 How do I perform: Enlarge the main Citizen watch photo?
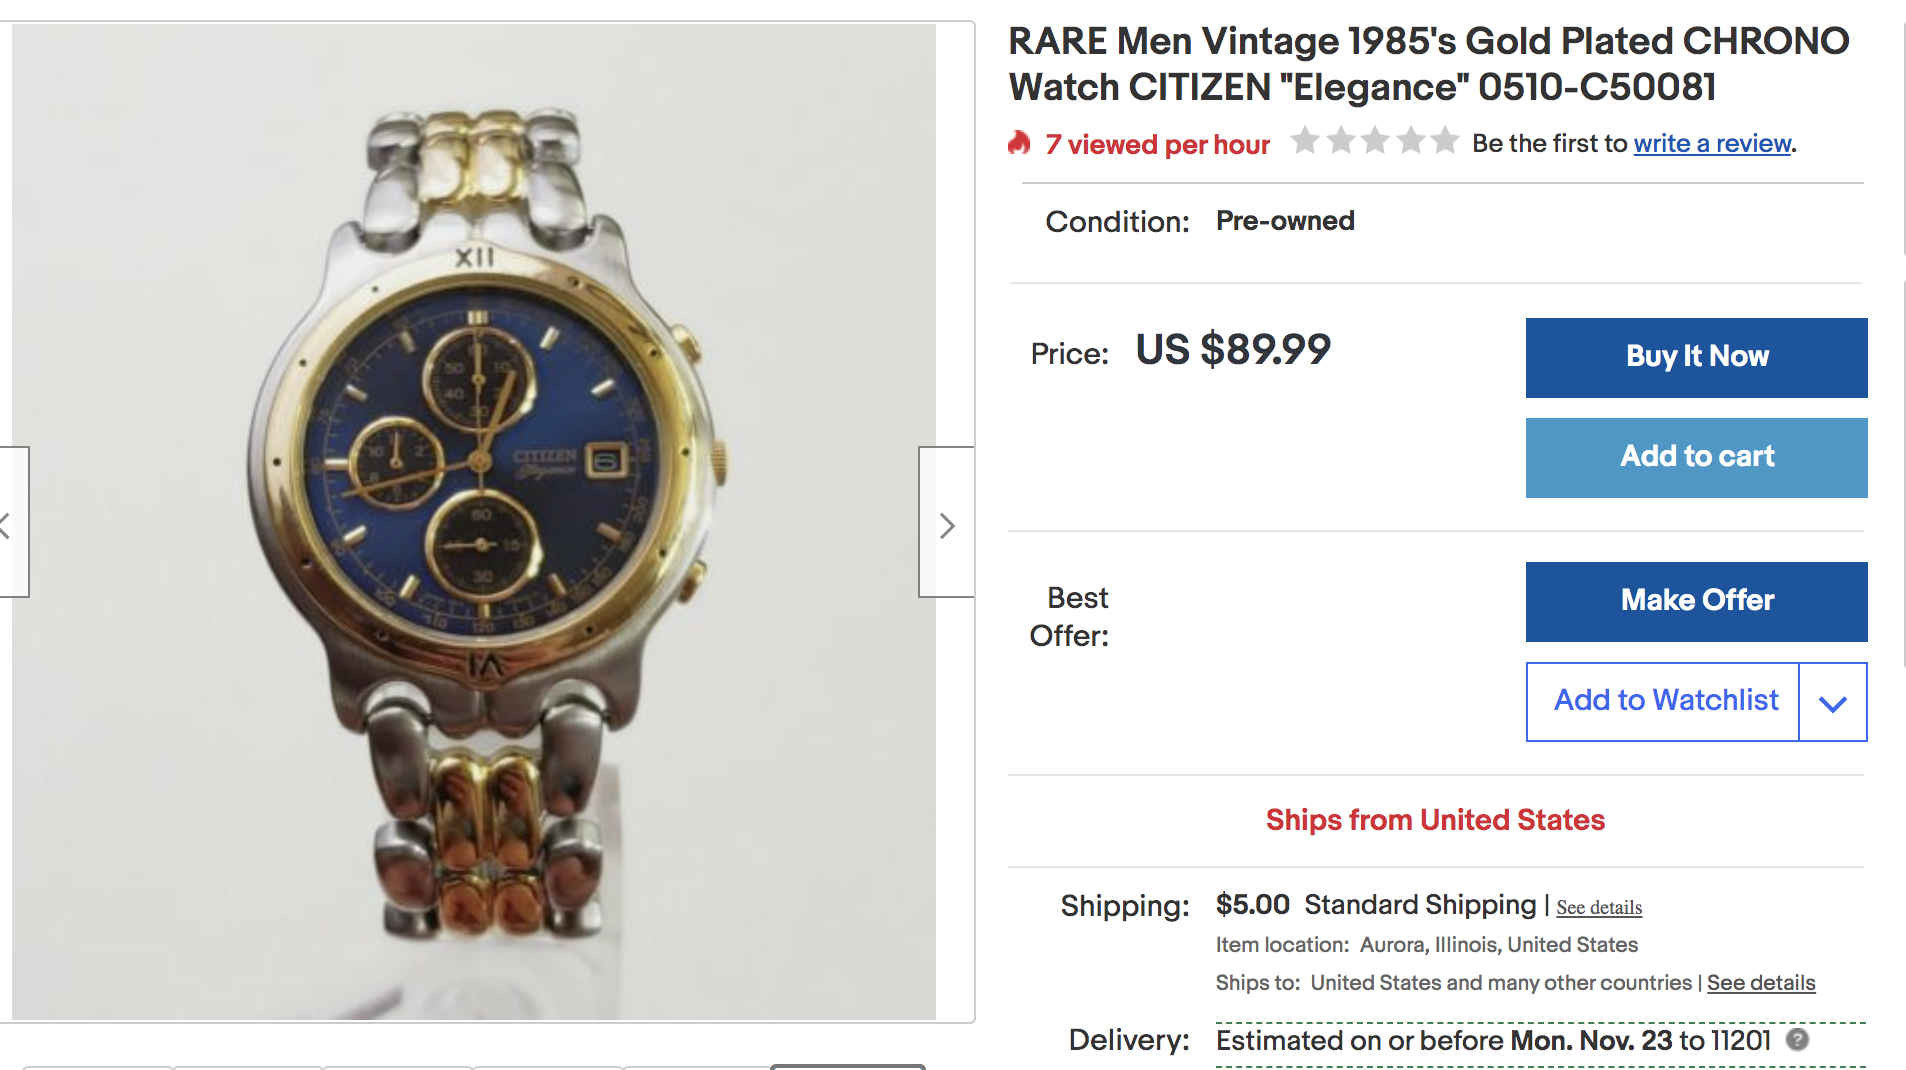click(x=474, y=520)
